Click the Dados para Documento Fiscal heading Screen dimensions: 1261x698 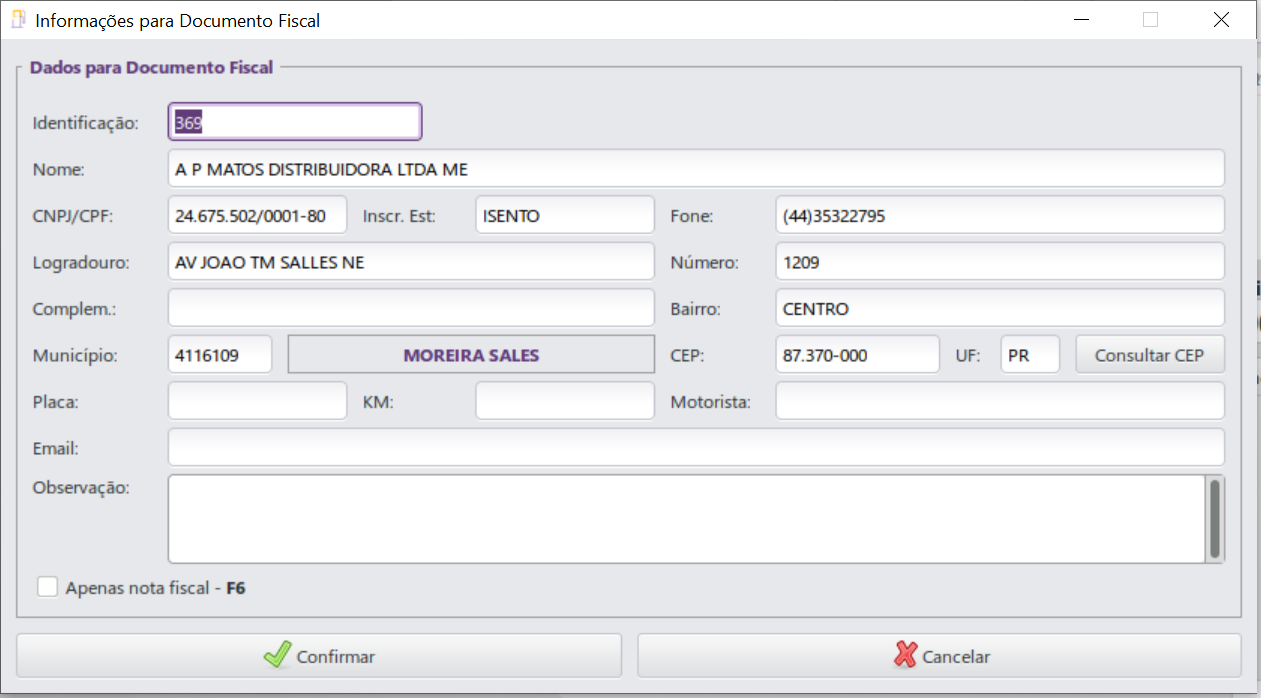151,68
